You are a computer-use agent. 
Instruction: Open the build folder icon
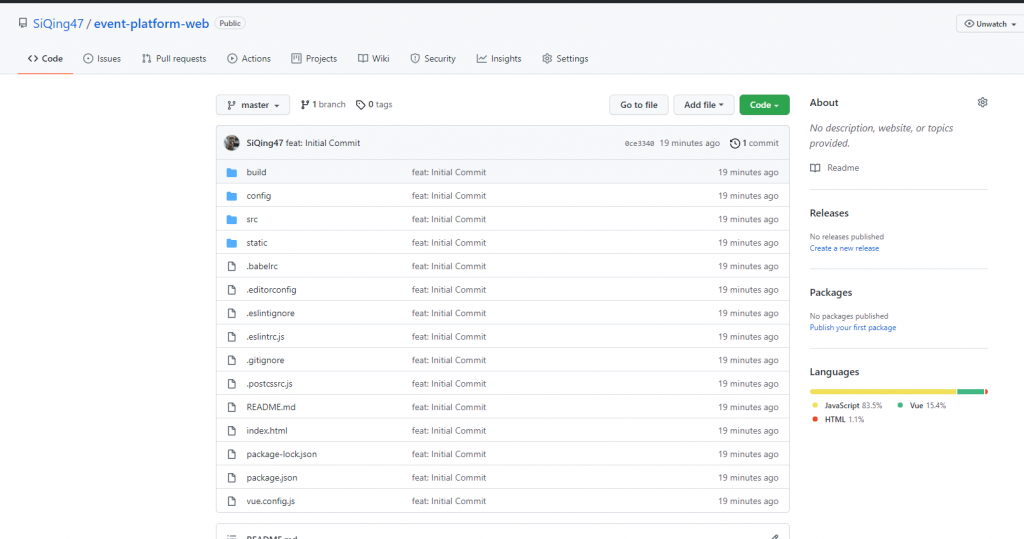tap(232, 172)
